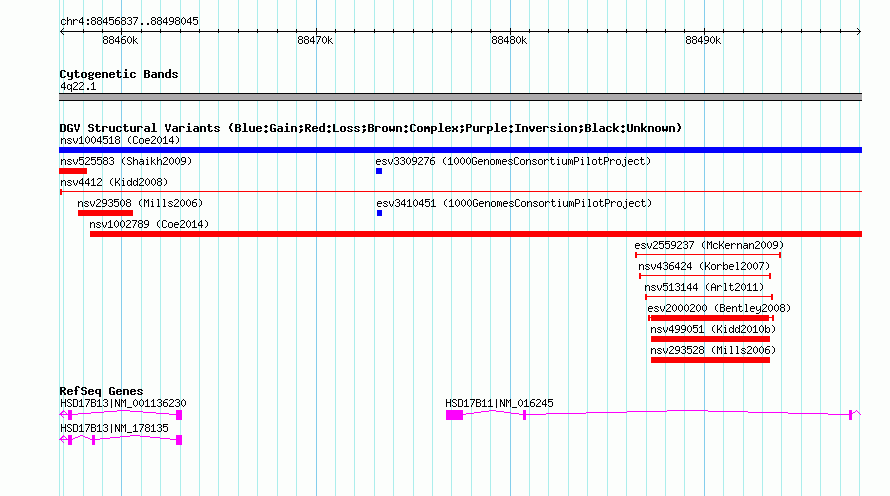Image resolution: width=890 pixels, height=496 pixels.
Task: Open the esv2000200 (Bentley2008) label
Action: coord(719,308)
